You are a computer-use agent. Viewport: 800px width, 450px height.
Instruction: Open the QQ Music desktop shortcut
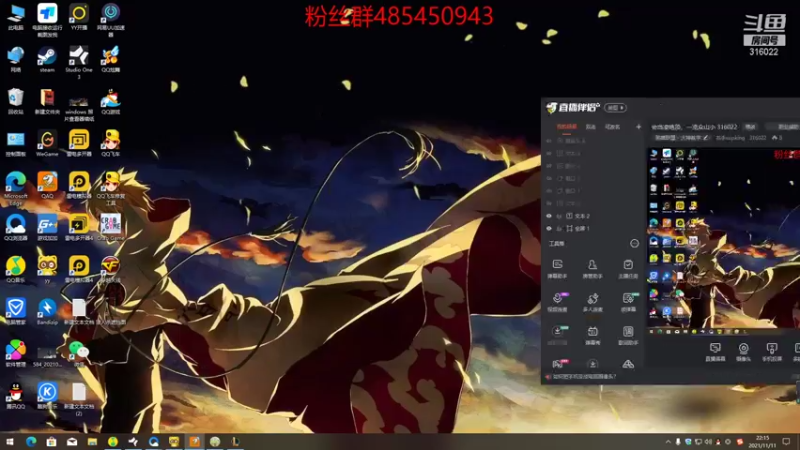(15, 269)
